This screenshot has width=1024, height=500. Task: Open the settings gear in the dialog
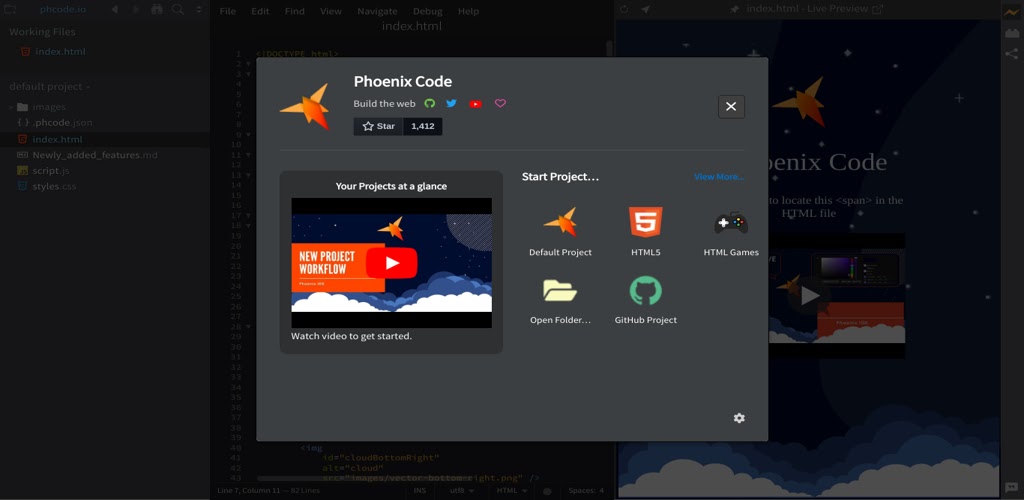739,418
